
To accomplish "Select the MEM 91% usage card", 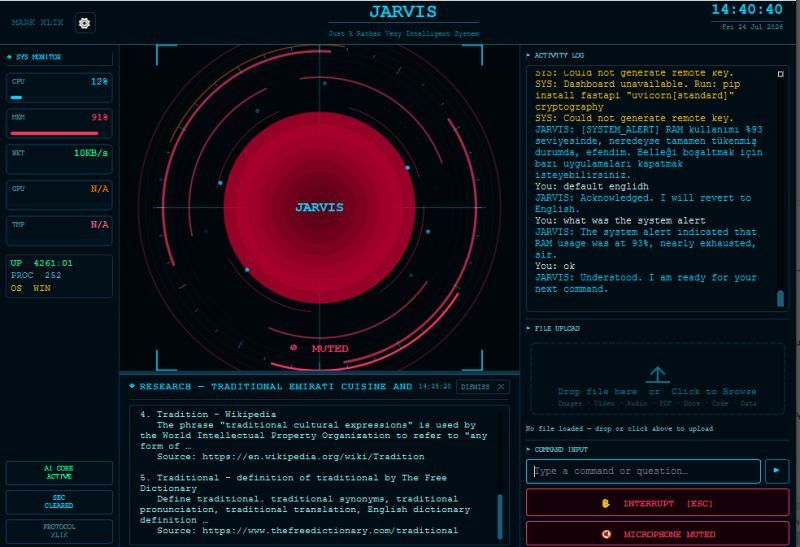I will 59,123.
